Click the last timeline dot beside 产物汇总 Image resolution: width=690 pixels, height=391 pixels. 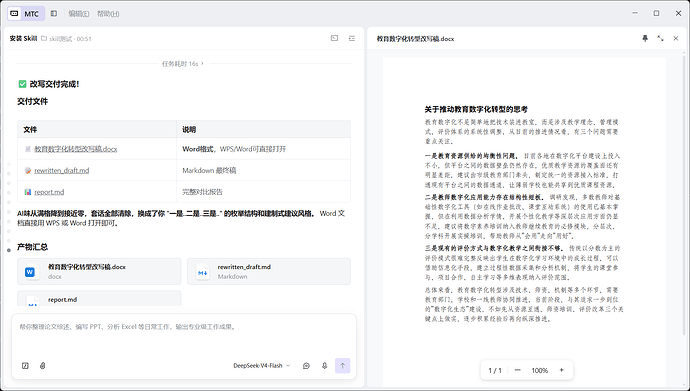(x=9, y=250)
